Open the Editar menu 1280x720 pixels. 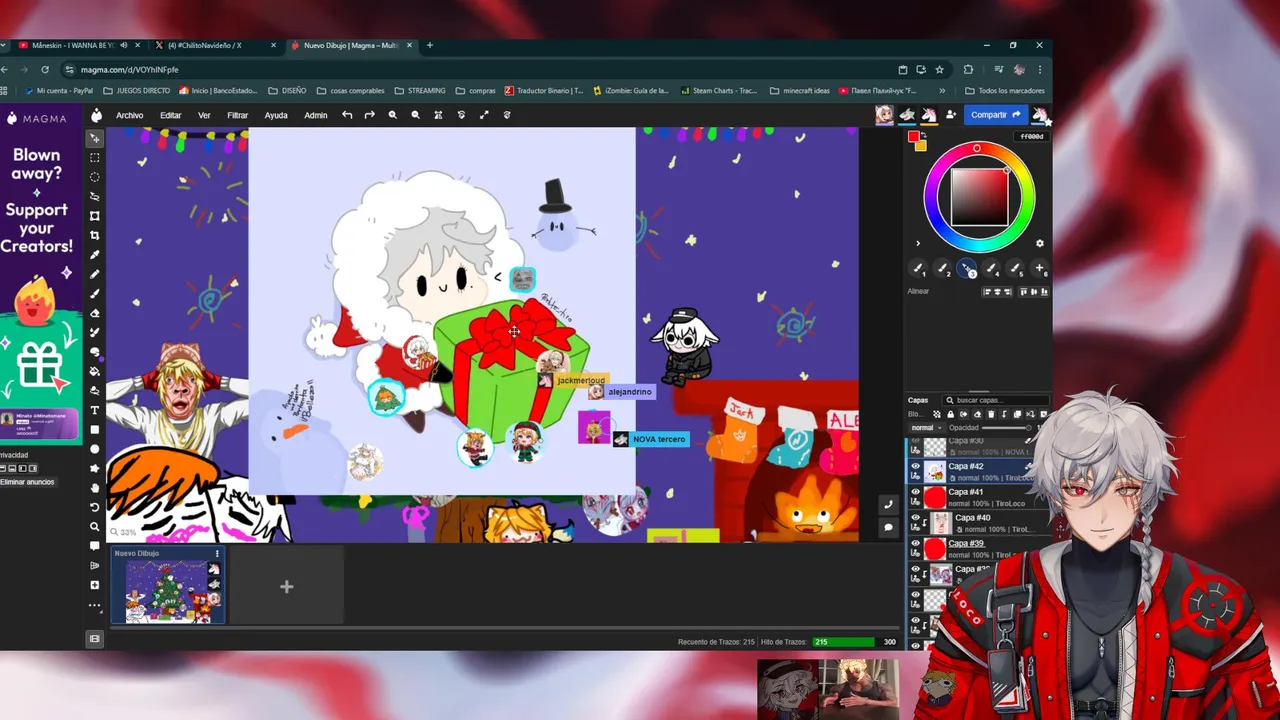click(171, 115)
